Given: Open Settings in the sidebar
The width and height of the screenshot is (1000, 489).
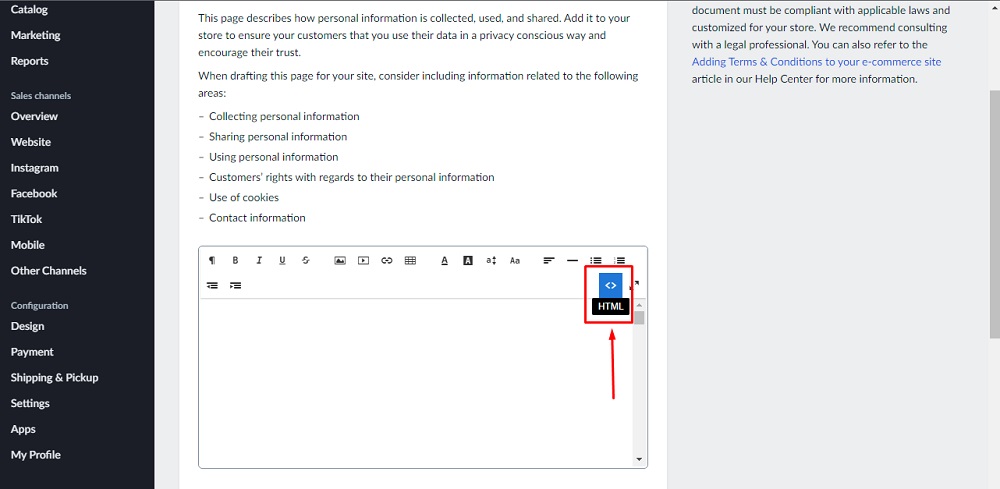Looking at the screenshot, I should [x=30, y=404].
